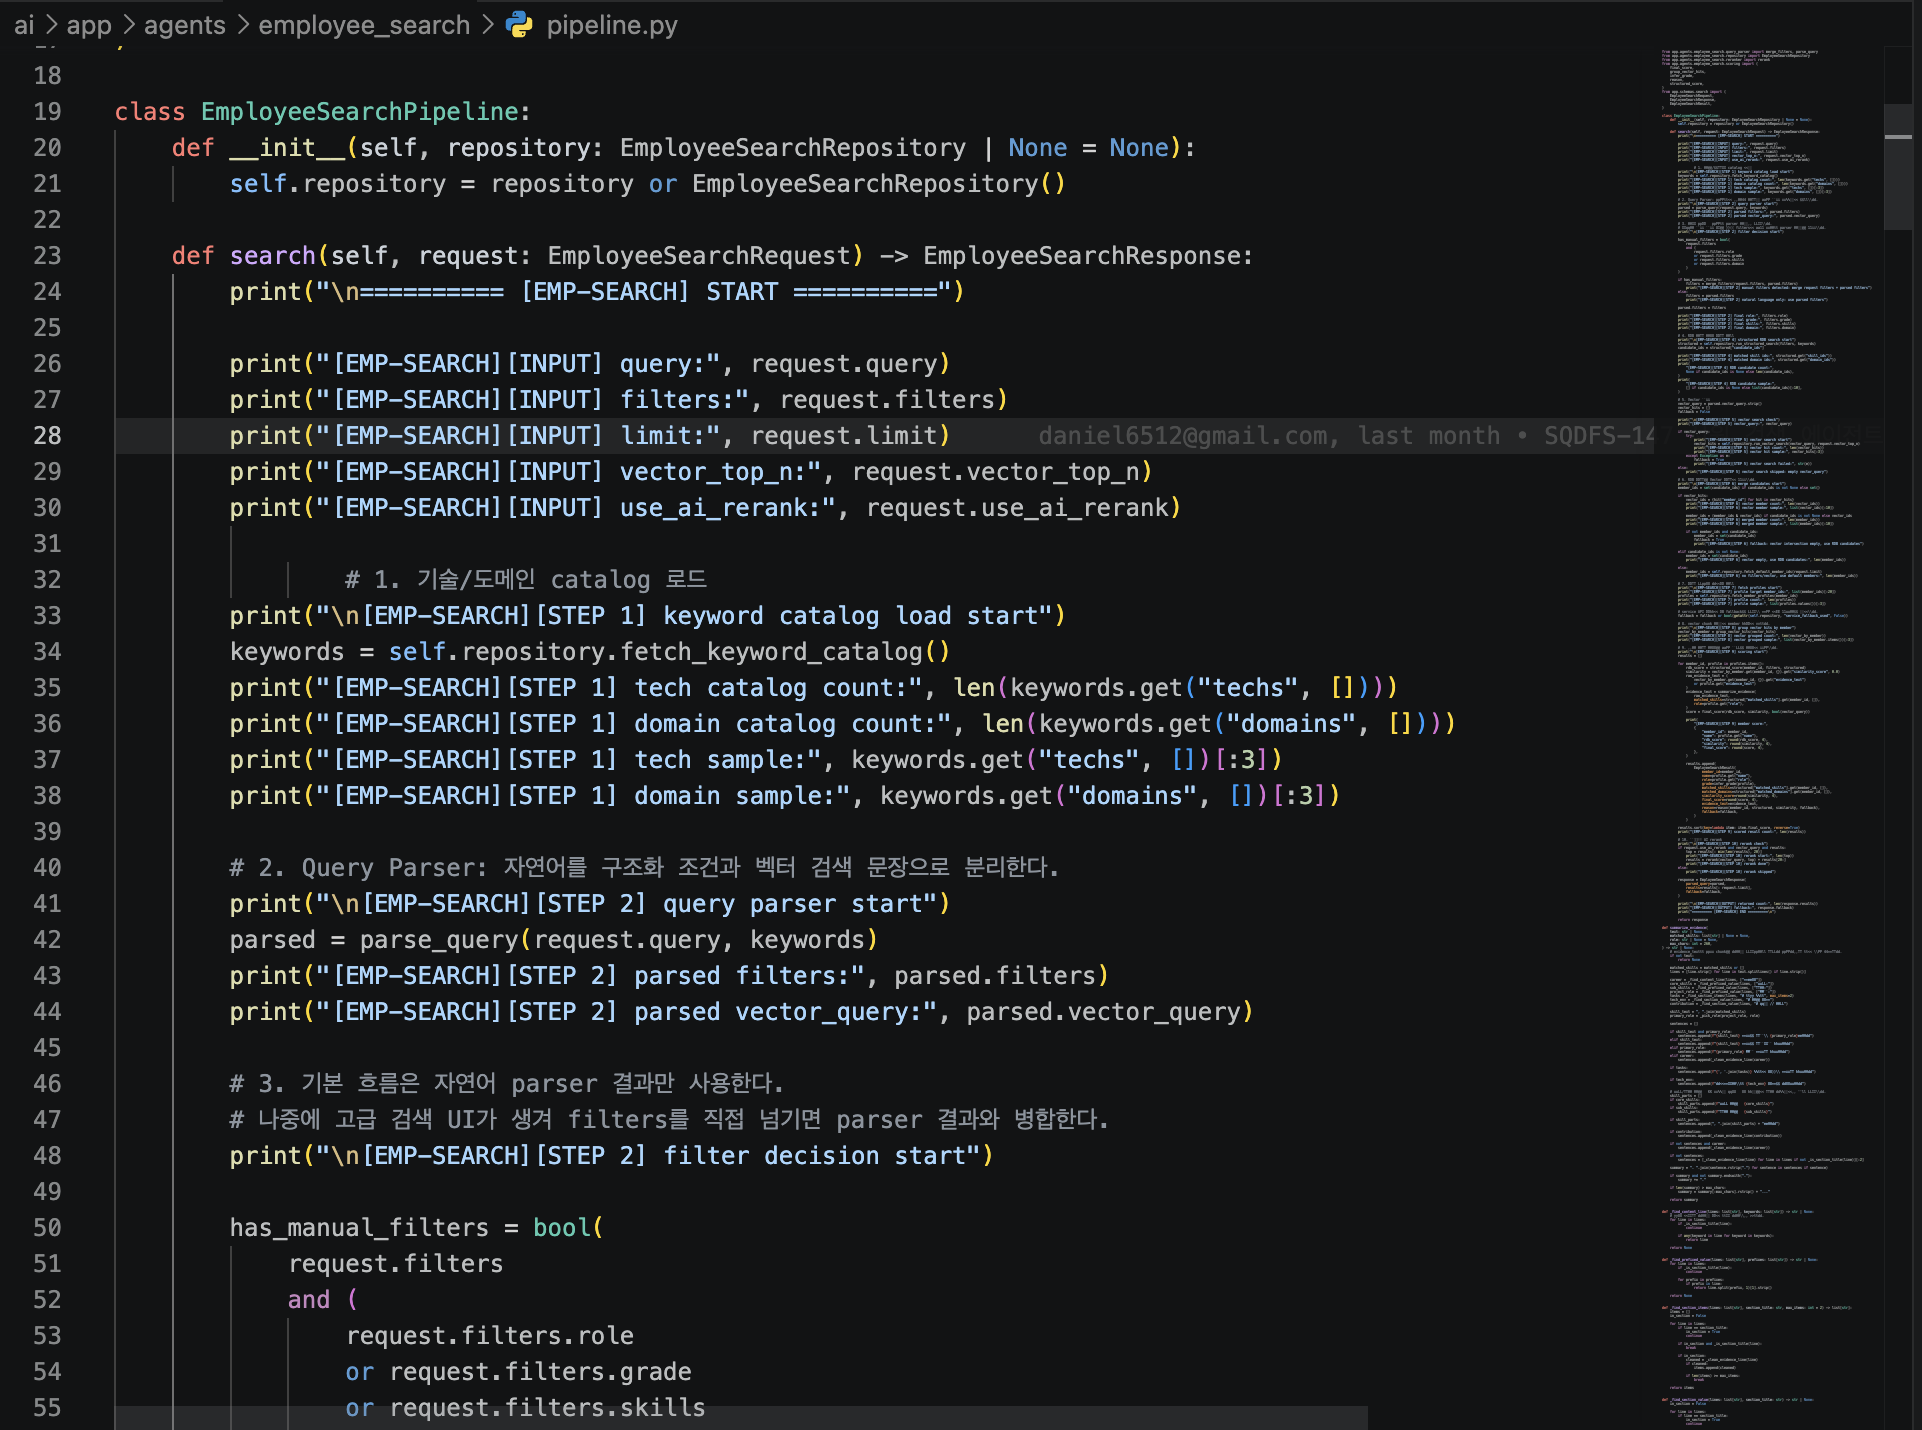Screen dimensions: 1922x1430
Task: Open git blame annotation on line 28
Action: point(1346,436)
